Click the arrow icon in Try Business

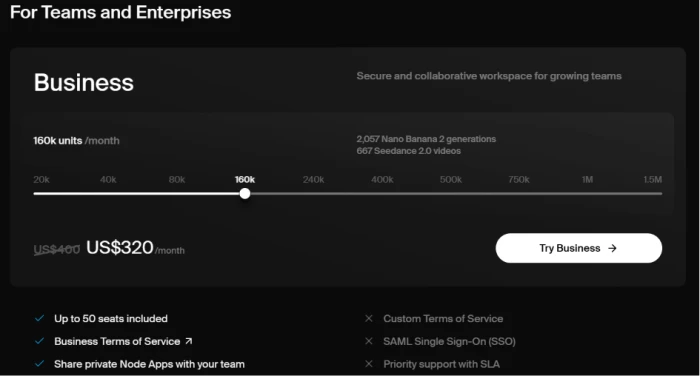pyautogui.click(x=612, y=248)
